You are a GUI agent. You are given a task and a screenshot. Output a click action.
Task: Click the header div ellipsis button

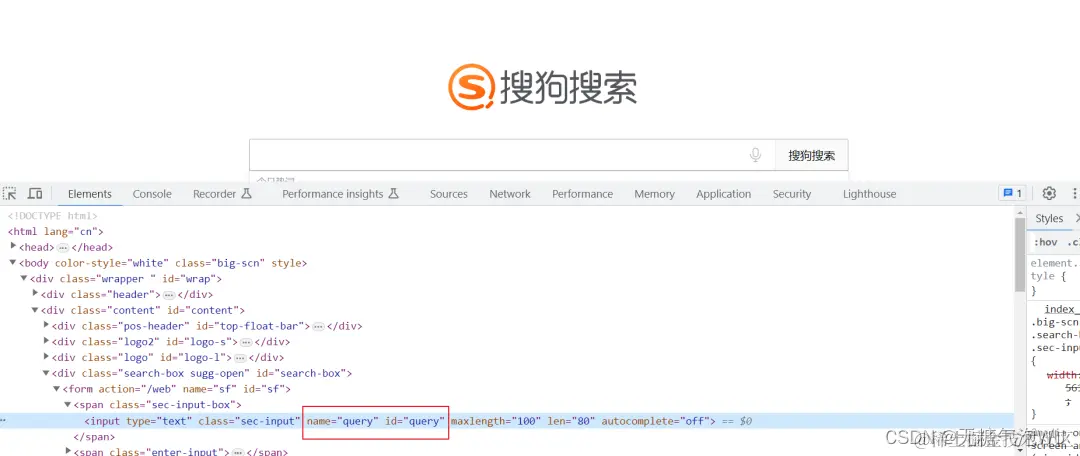pyautogui.click(x=168, y=295)
